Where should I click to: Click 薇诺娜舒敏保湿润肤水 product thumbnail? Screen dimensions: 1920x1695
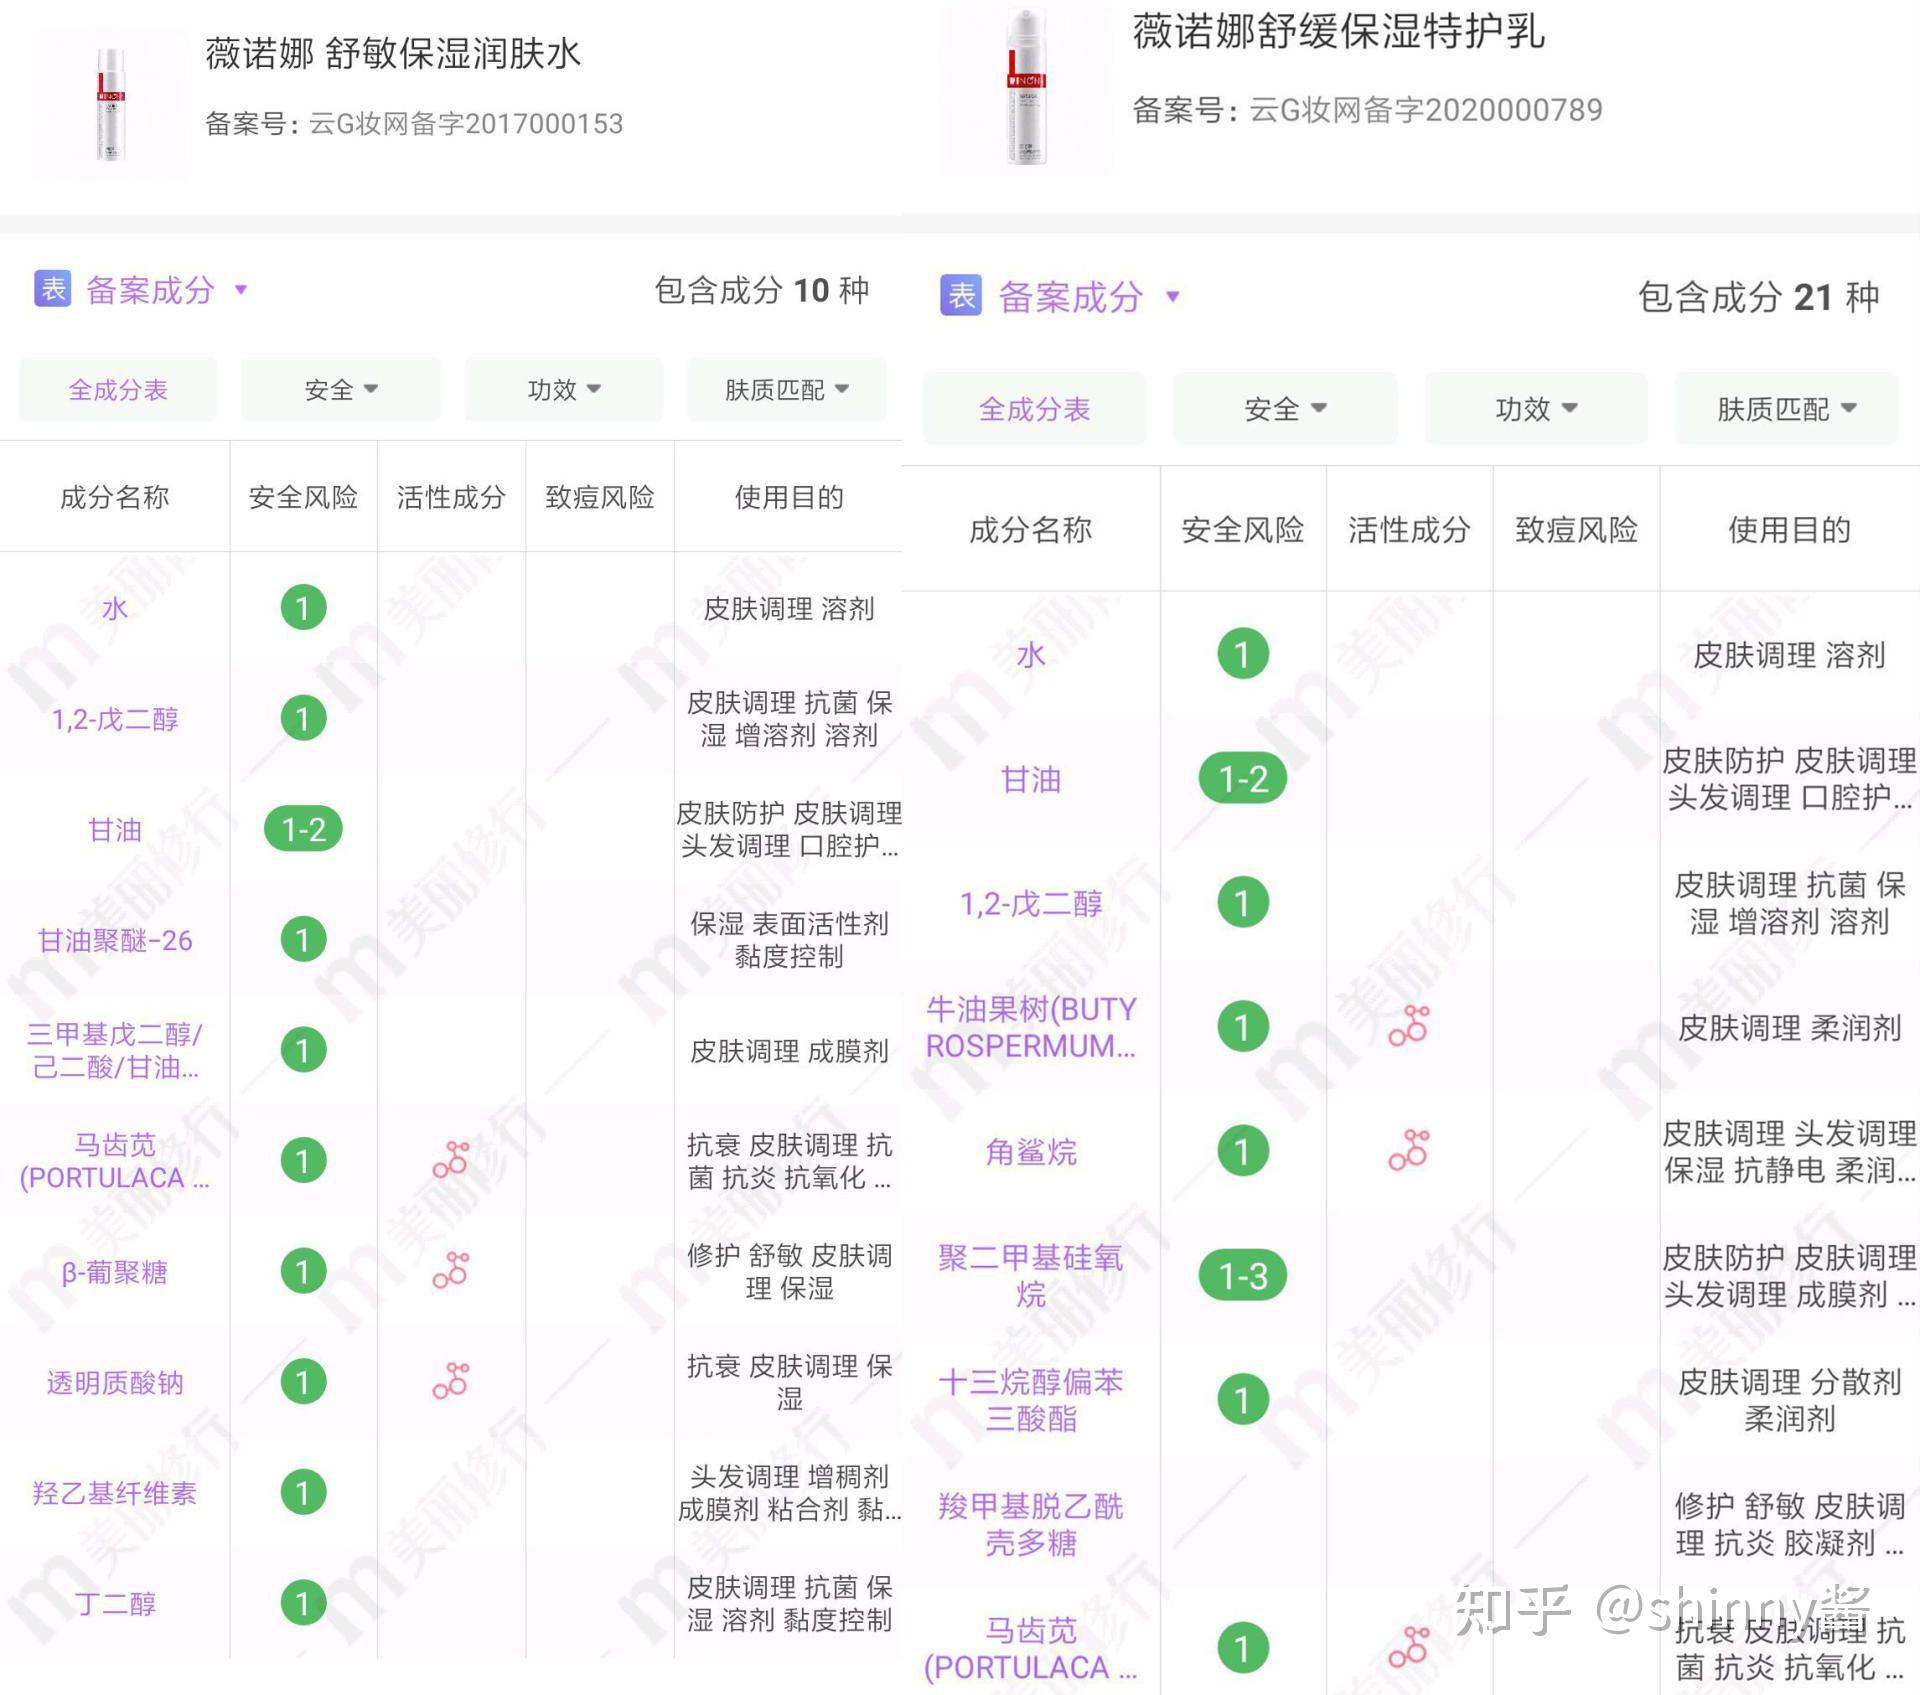[110, 105]
